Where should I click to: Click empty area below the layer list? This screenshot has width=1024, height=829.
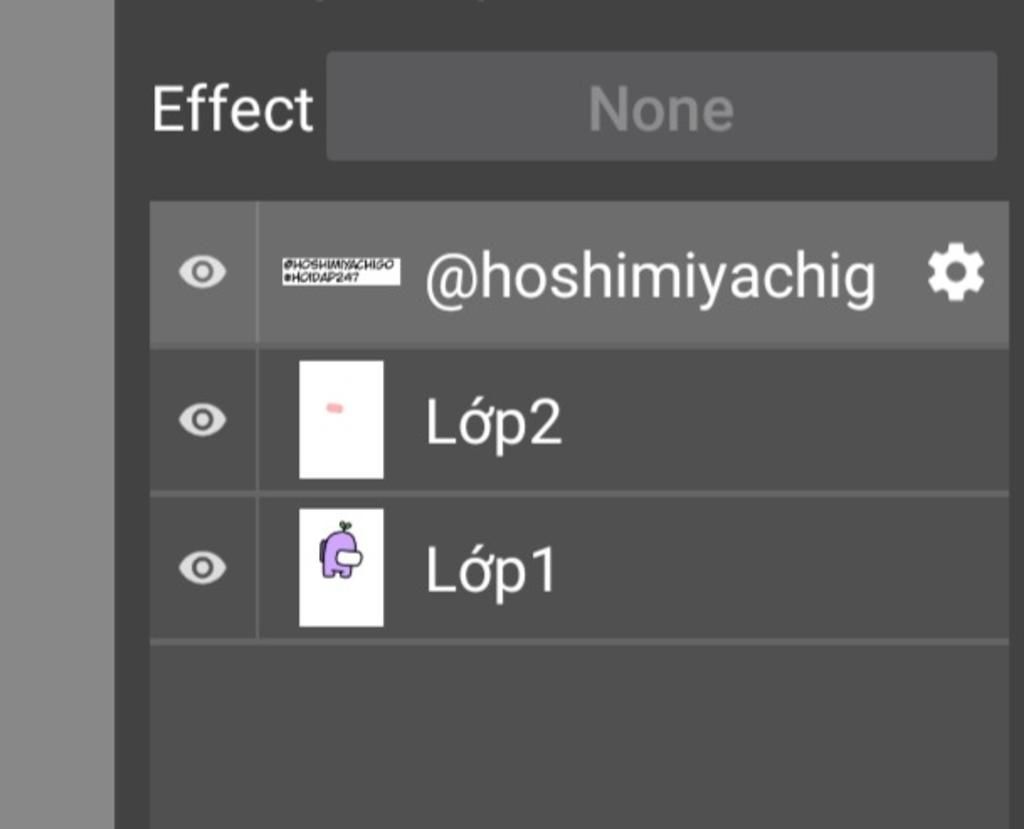(x=579, y=737)
